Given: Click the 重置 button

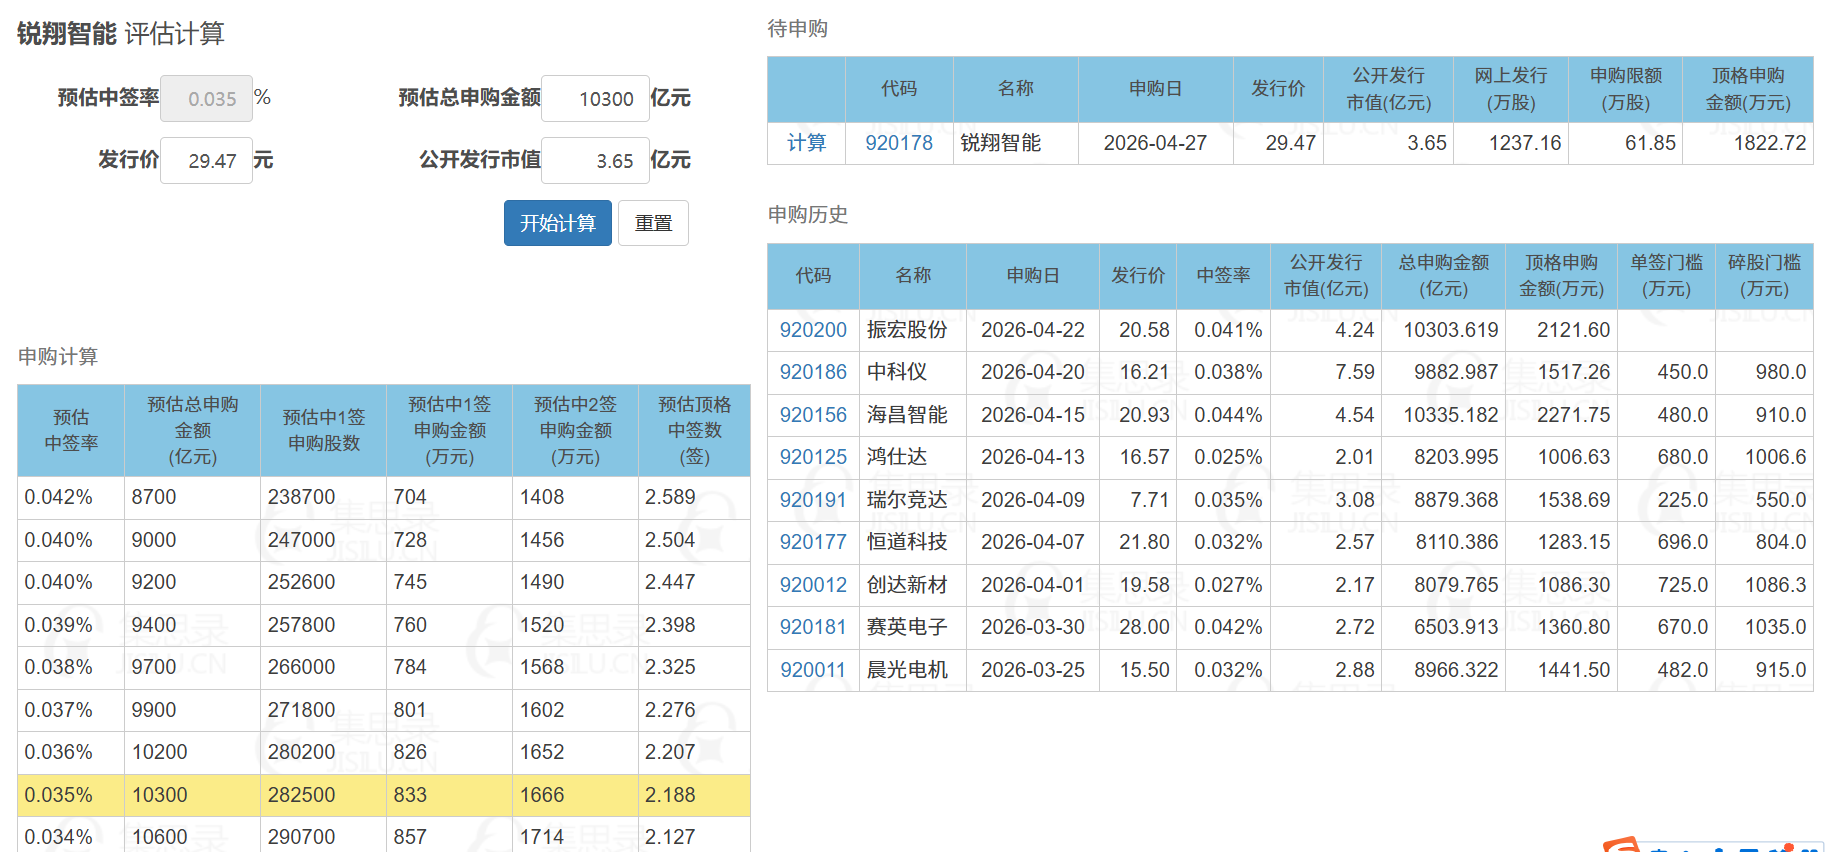Looking at the screenshot, I should 653,223.
